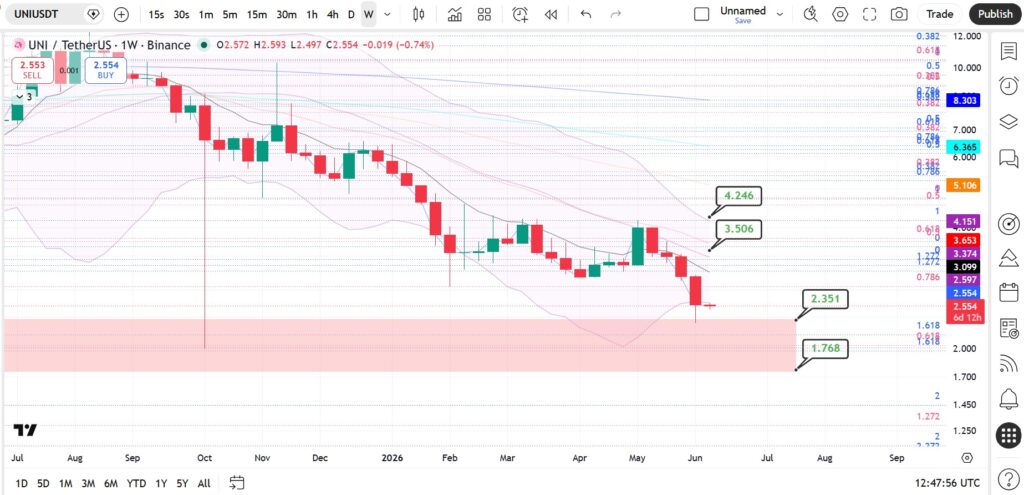Take a snapshot with camera icon
Screen dimensions: 1024x495
[899, 14]
